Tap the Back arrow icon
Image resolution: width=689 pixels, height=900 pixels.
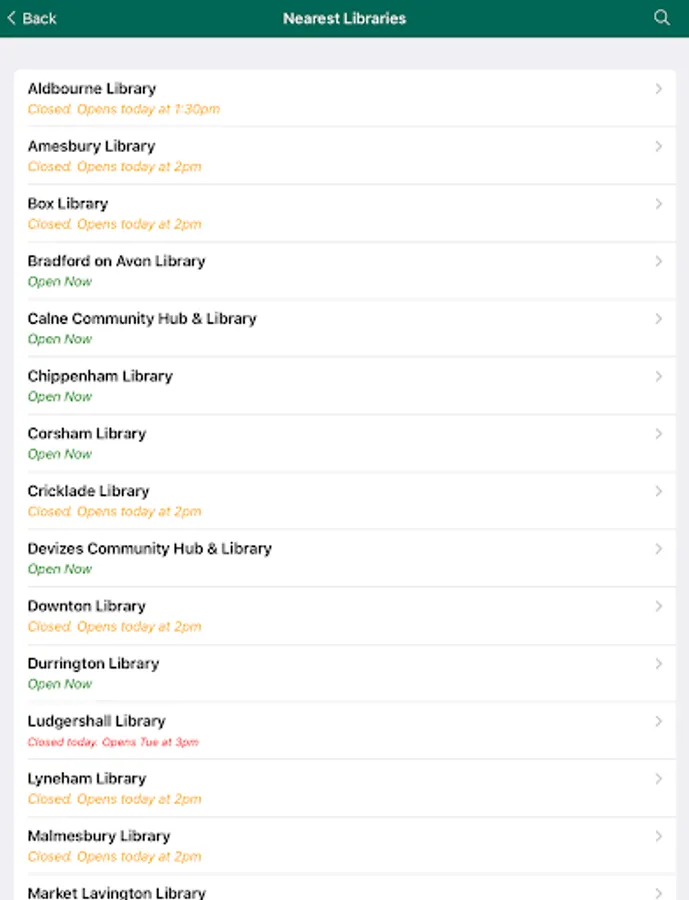coord(11,18)
